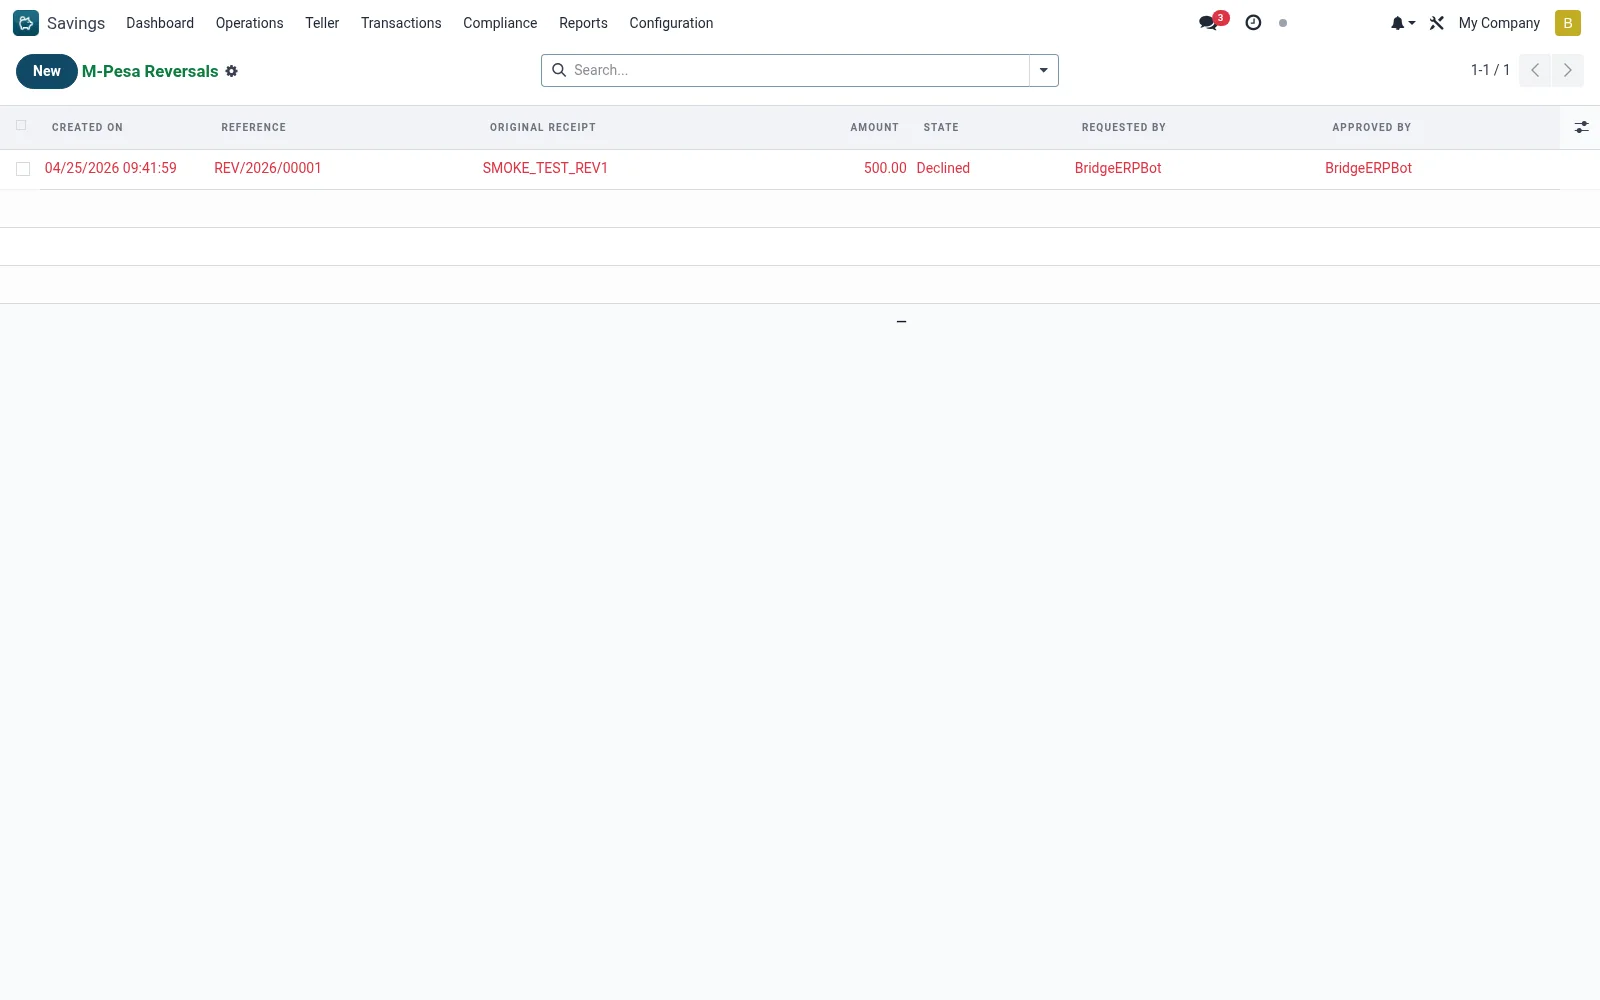
Task: Open the Operations menu
Action: [249, 23]
